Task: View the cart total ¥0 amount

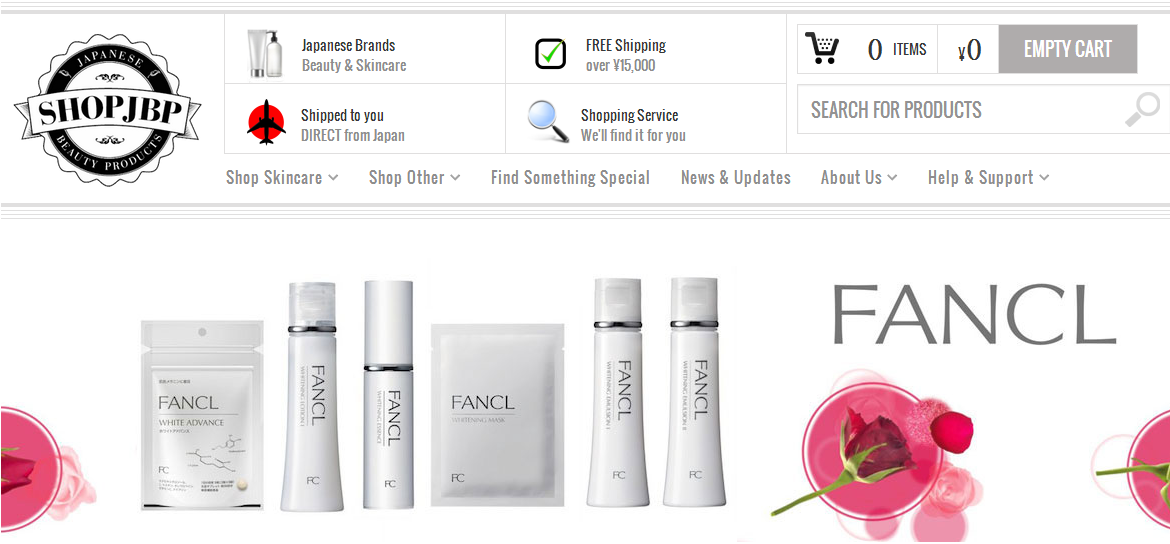Action: click(969, 50)
